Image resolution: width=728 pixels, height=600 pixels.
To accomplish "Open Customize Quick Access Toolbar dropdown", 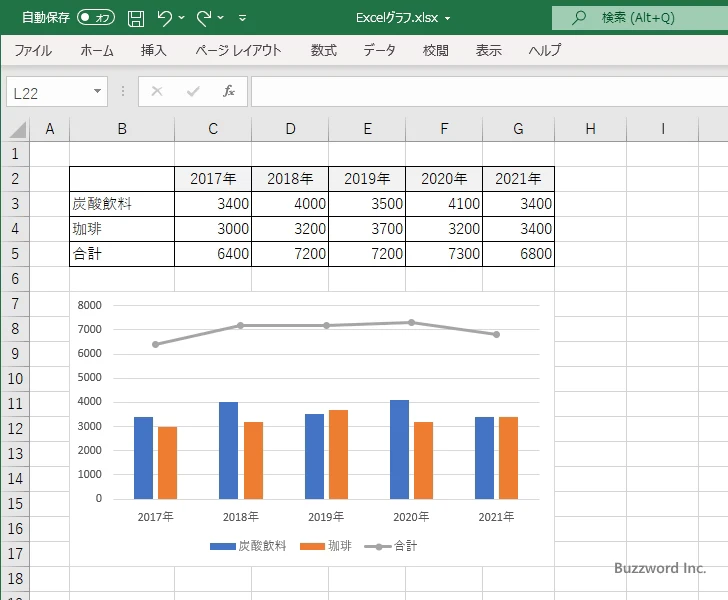I will coord(242,18).
